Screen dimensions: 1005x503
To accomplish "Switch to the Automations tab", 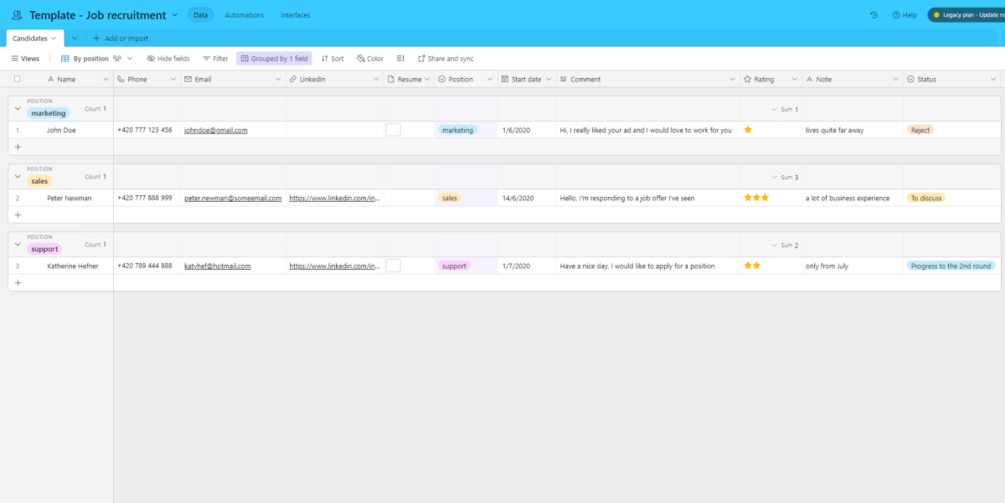I will coord(244,15).
